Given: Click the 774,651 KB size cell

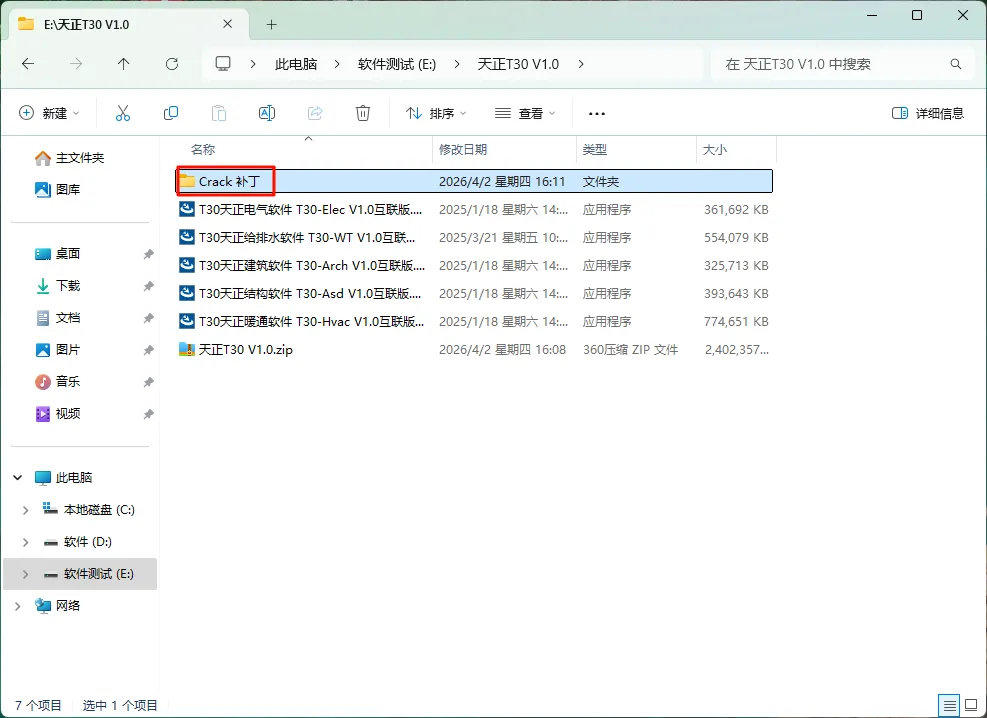Looking at the screenshot, I should 736,322.
